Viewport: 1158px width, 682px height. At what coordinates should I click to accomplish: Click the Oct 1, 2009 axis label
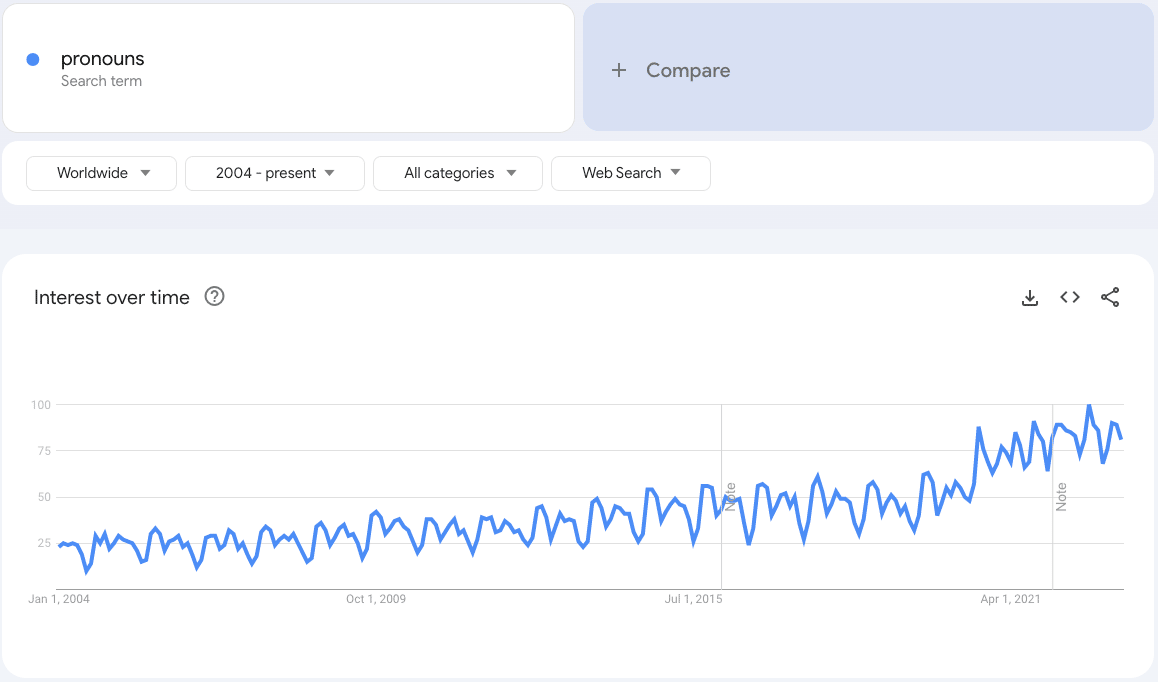tap(376, 599)
